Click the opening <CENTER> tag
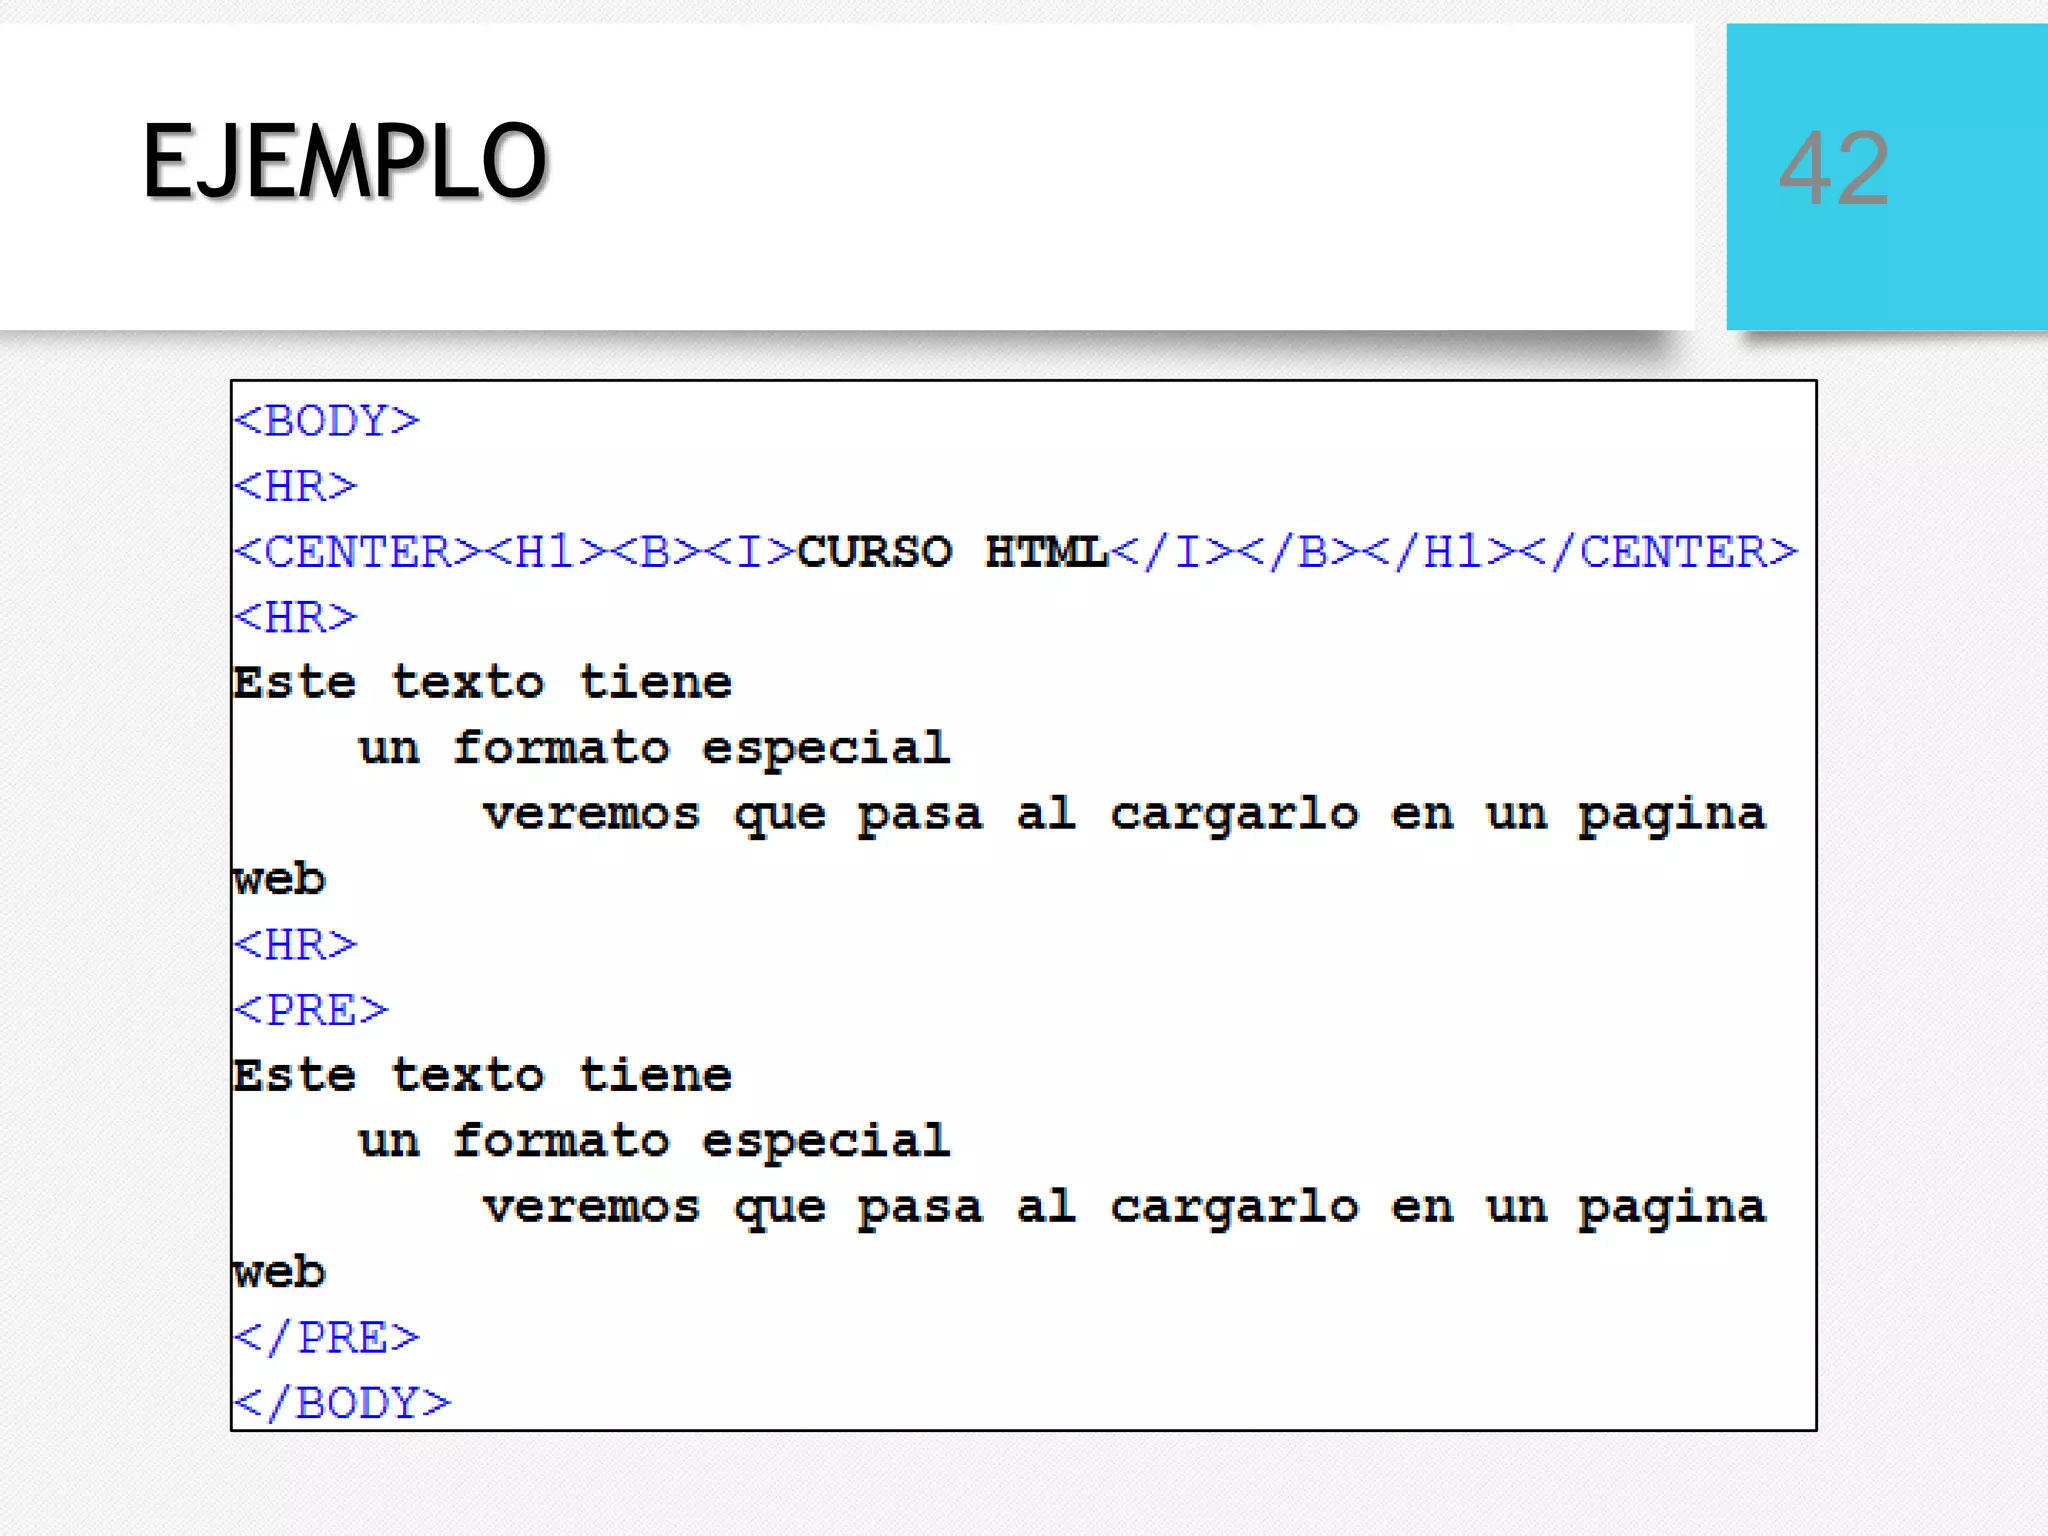2048x1536 pixels. 358,552
